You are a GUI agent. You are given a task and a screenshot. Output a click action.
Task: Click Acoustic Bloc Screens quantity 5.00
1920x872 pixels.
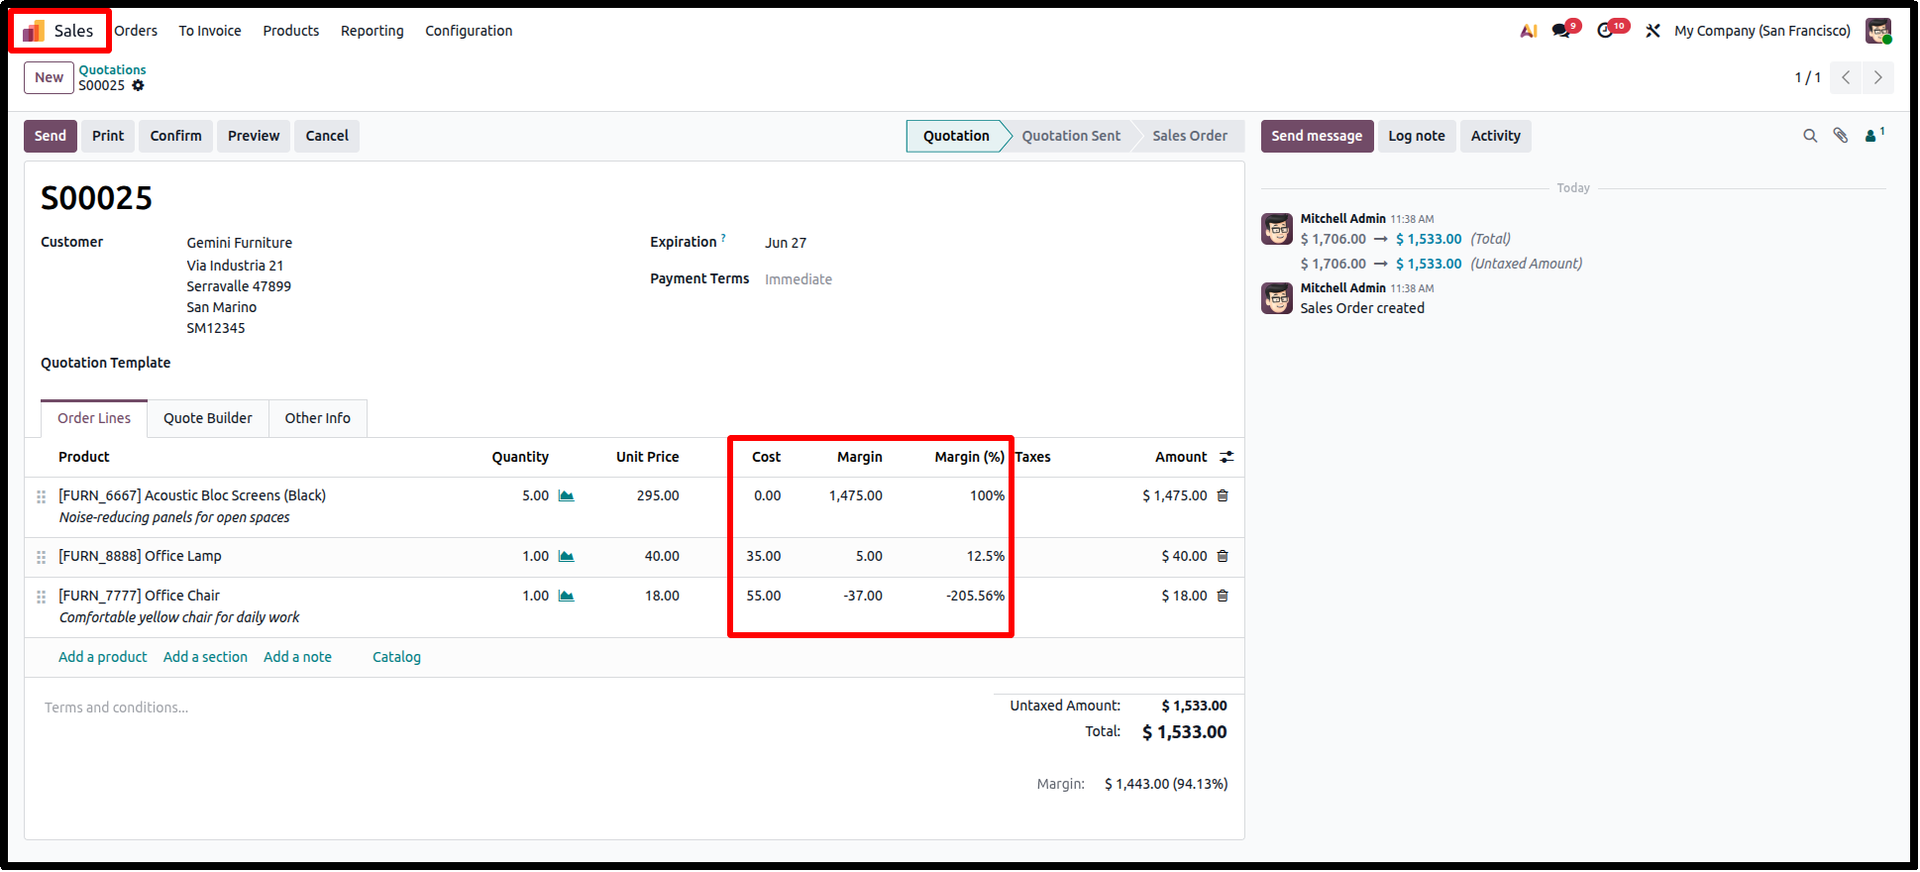[535, 496]
